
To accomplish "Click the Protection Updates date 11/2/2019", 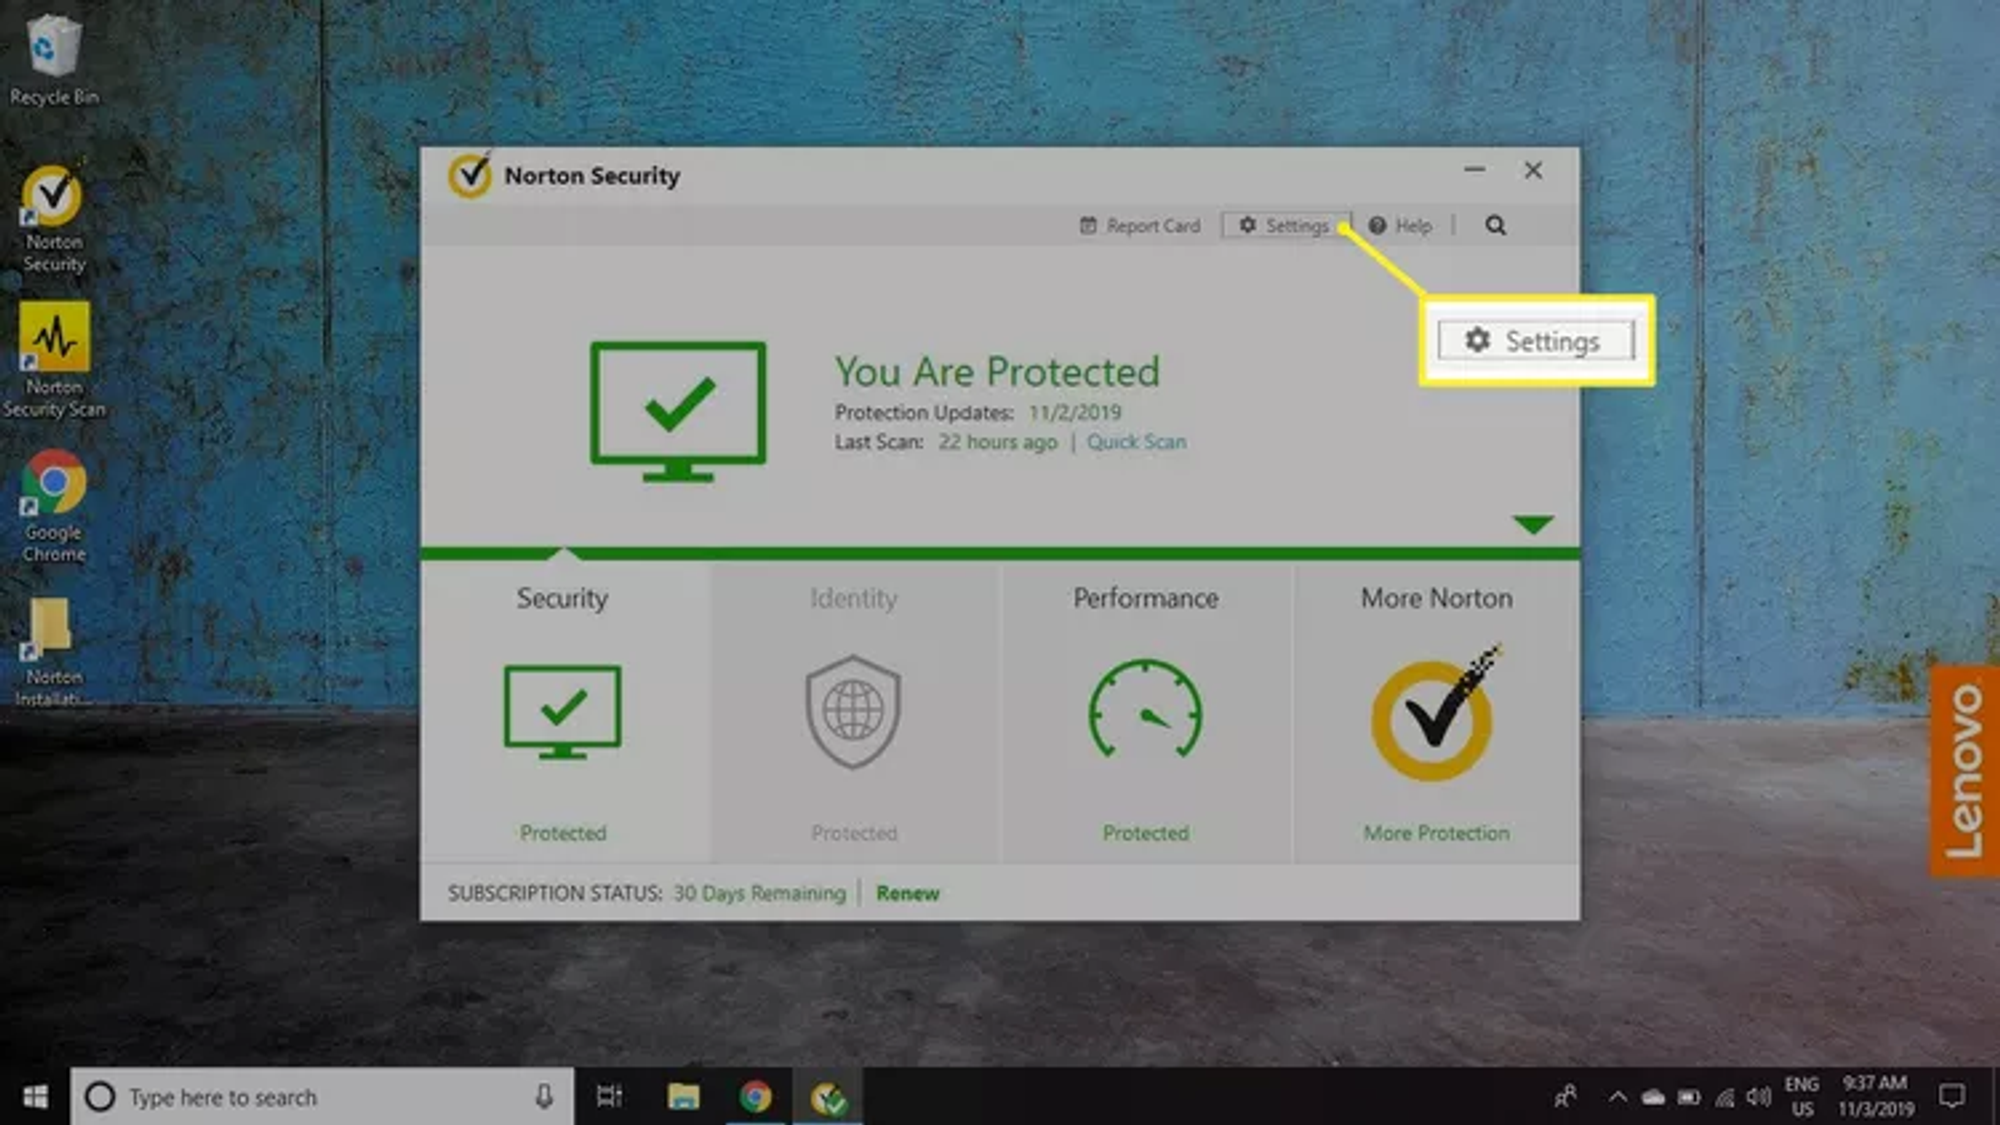I will [1075, 412].
